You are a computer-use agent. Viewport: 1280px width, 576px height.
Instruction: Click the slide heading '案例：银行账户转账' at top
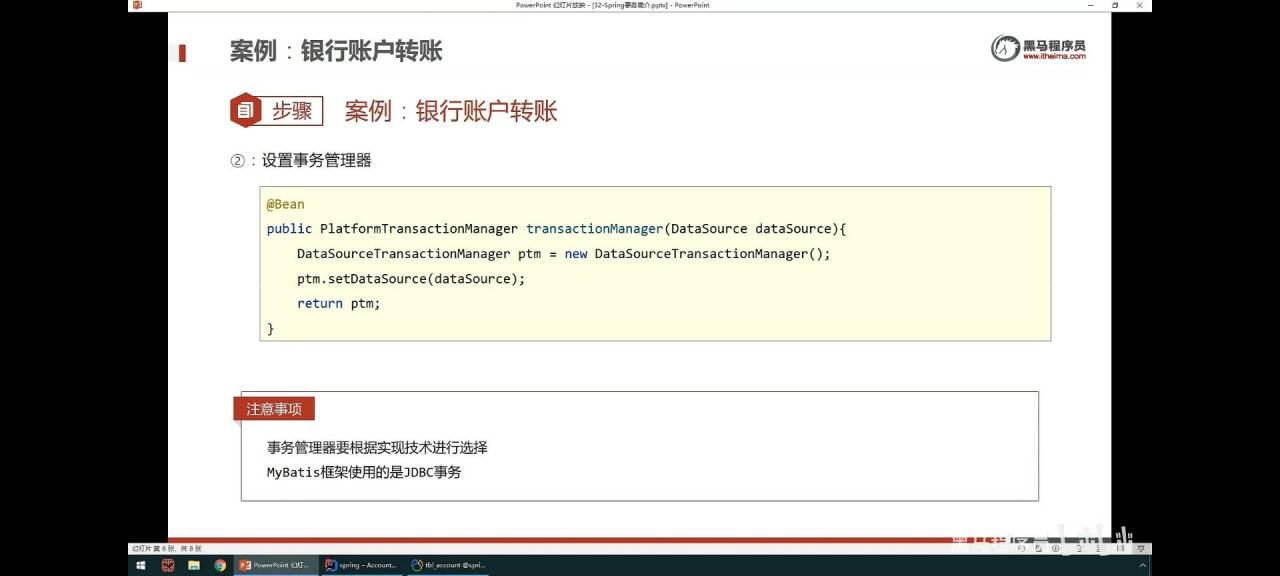tap(336, 51)
